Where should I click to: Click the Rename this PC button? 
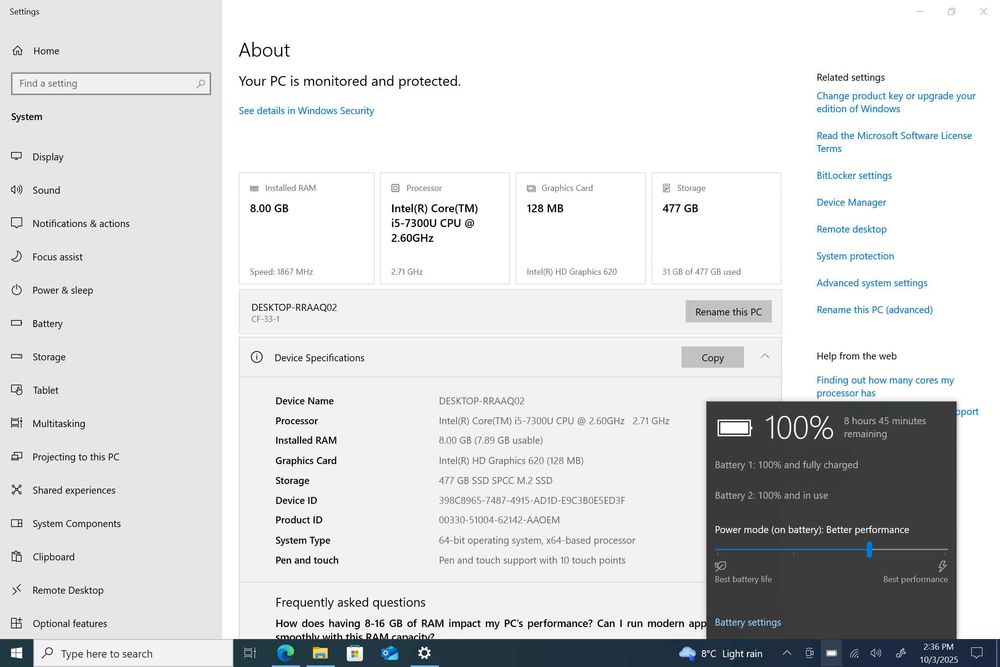click(x=728, y=311)
